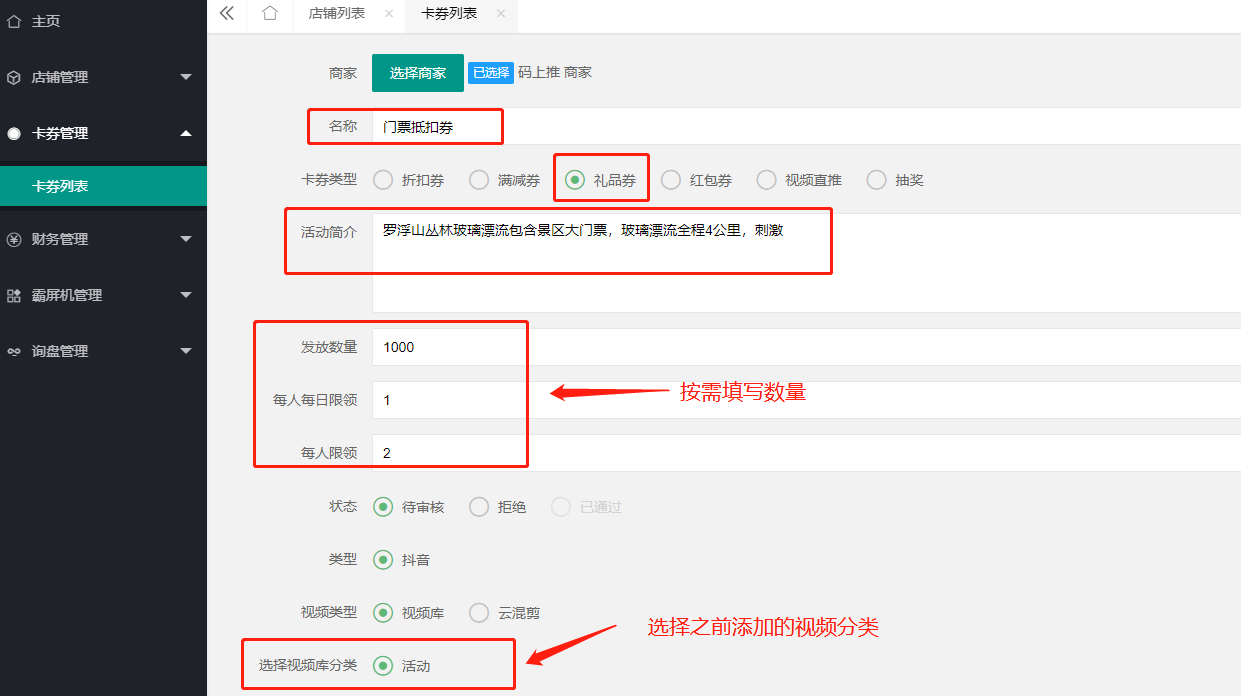Click the 发放数量 input field
This screenshot has height=696, width=1241.
pos(806,347)
